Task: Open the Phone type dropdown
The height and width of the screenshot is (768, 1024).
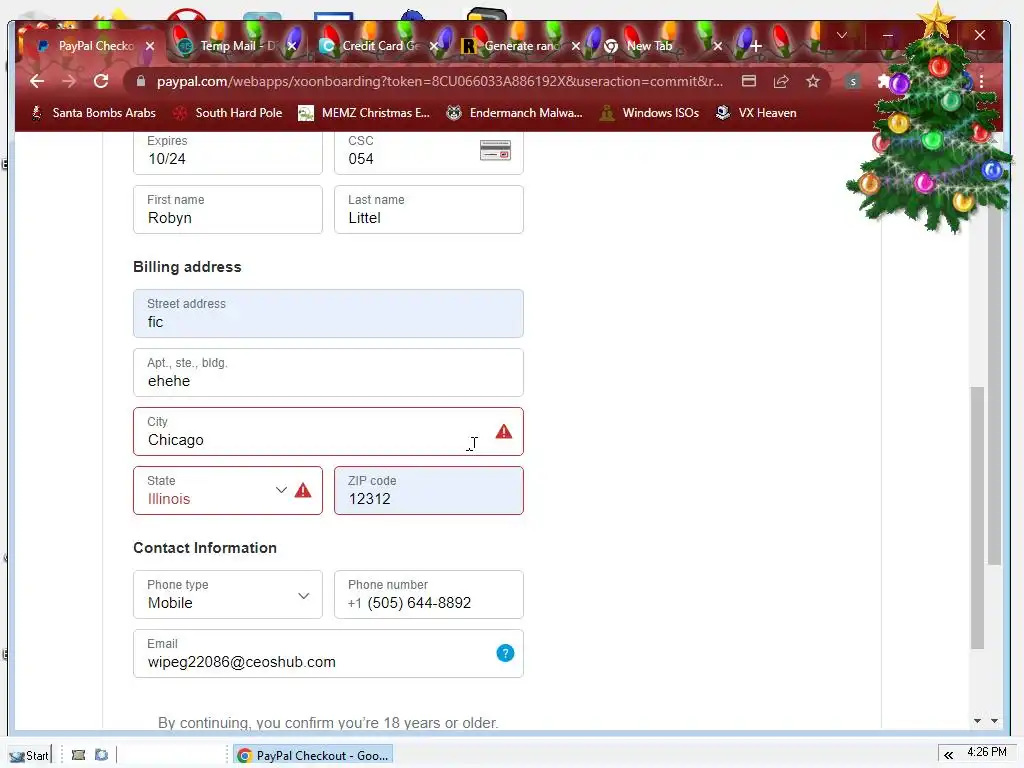Action: click(x=228, y=595)
